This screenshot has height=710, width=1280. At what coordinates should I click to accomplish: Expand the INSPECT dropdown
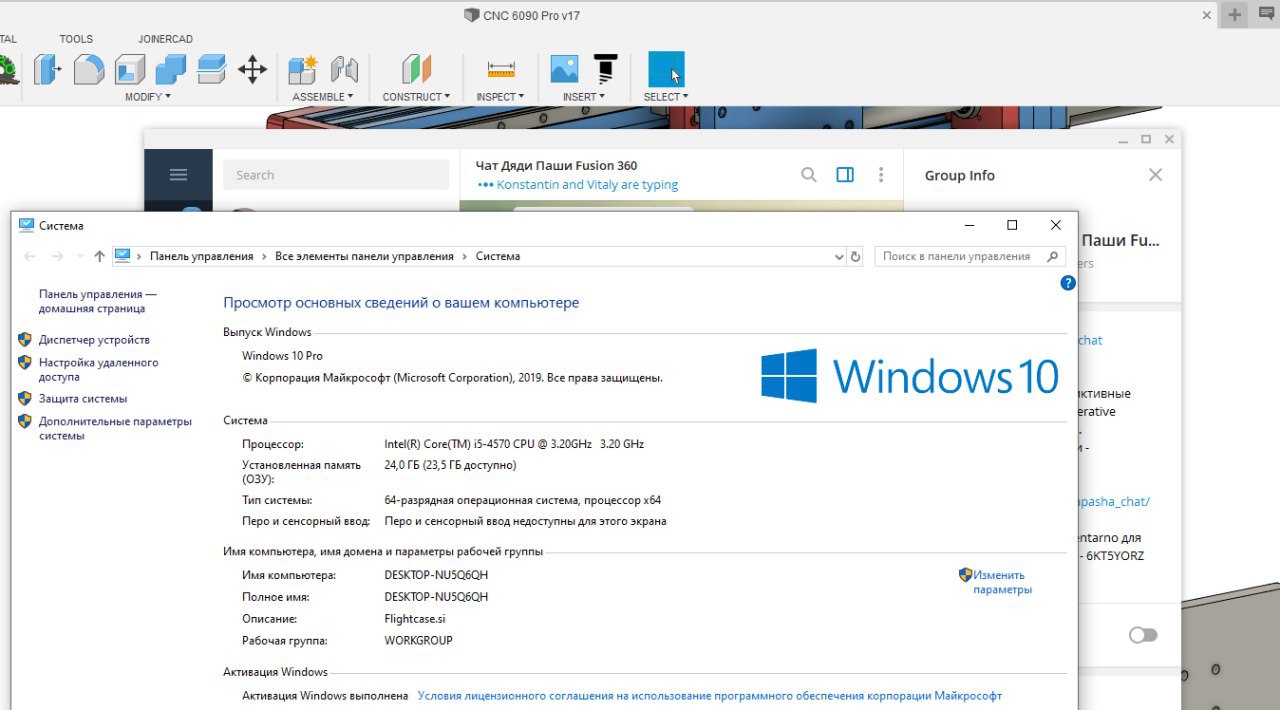coord(500,97)
